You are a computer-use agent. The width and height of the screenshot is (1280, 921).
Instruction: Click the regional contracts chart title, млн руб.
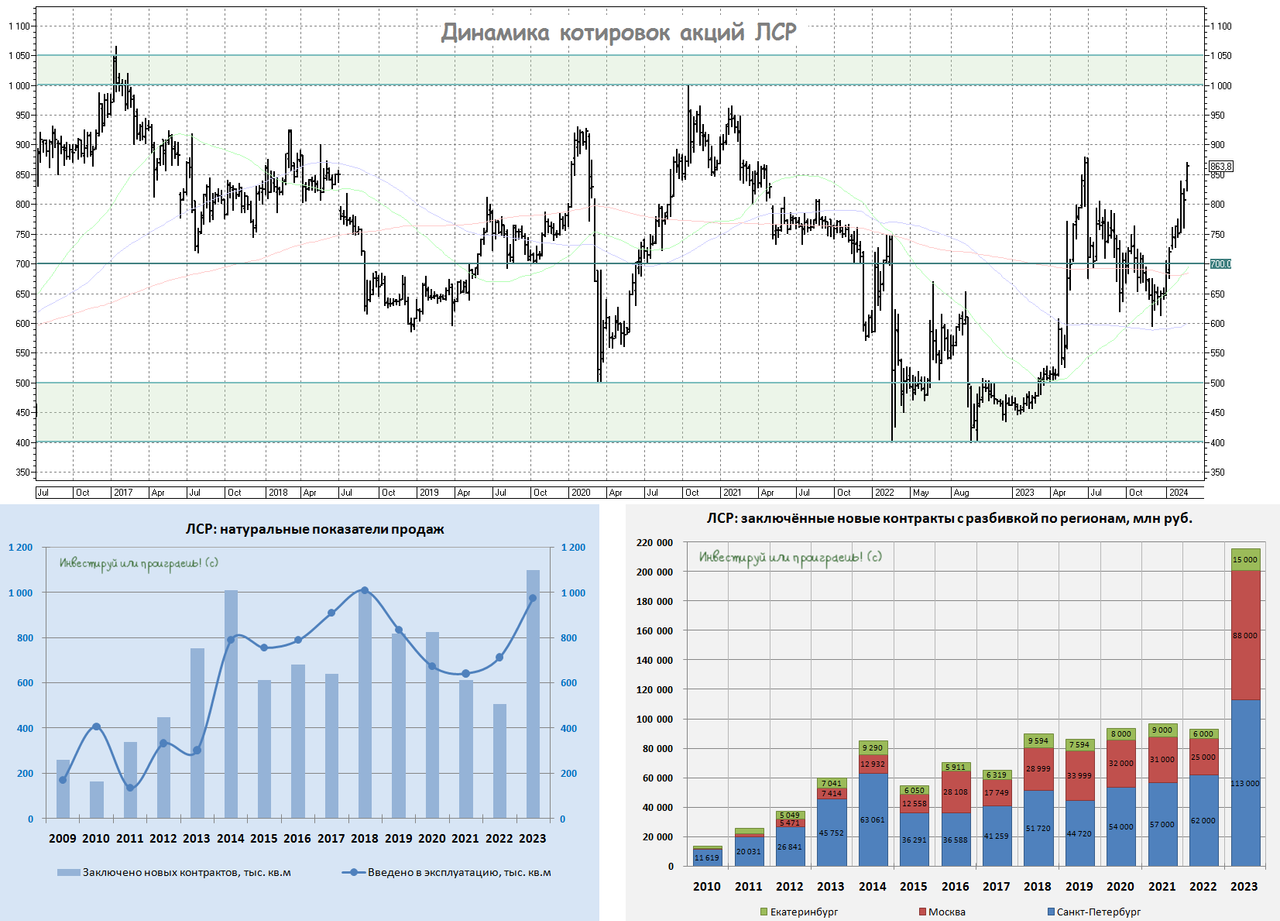[x=949, y=519]
